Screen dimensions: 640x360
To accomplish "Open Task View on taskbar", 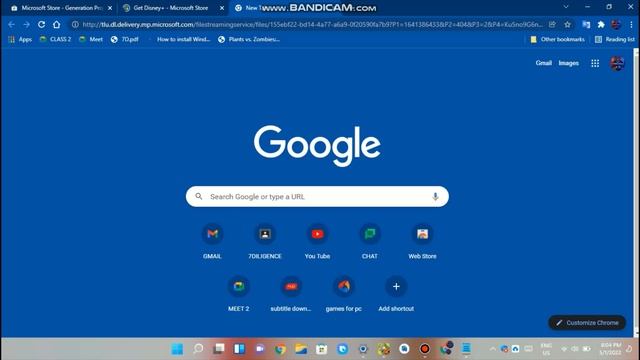I will pos(219,349).
